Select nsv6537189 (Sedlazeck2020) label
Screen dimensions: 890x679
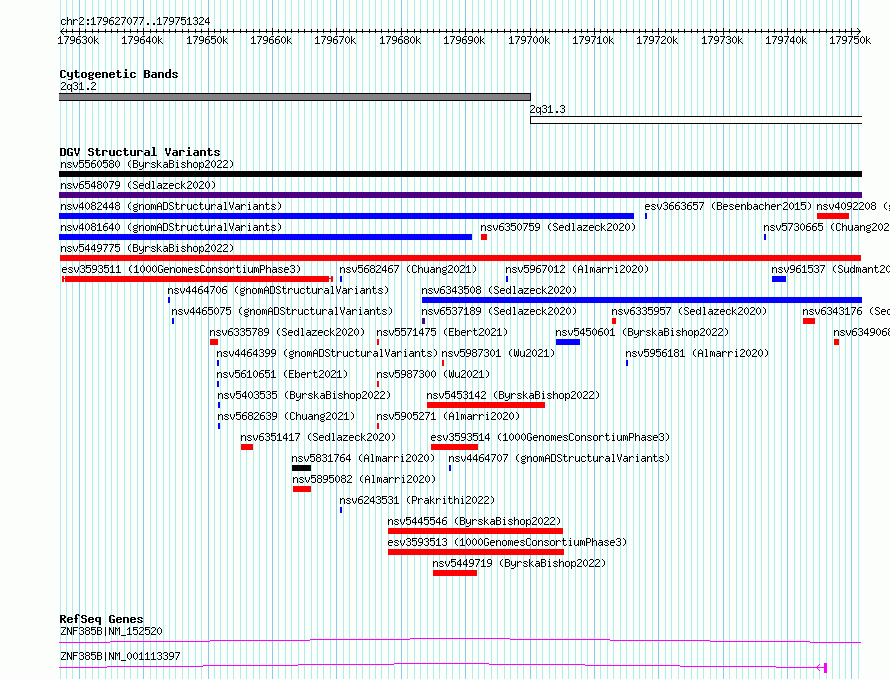pyautogui.click(x=499, y=311)
